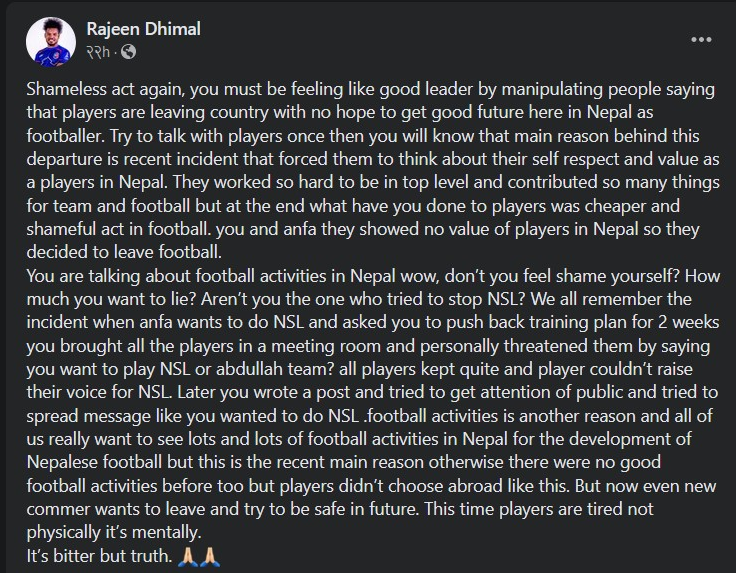Click the phrase "Try to talk with players"
This screenshot has width=736, height=573.
[240, 131]
